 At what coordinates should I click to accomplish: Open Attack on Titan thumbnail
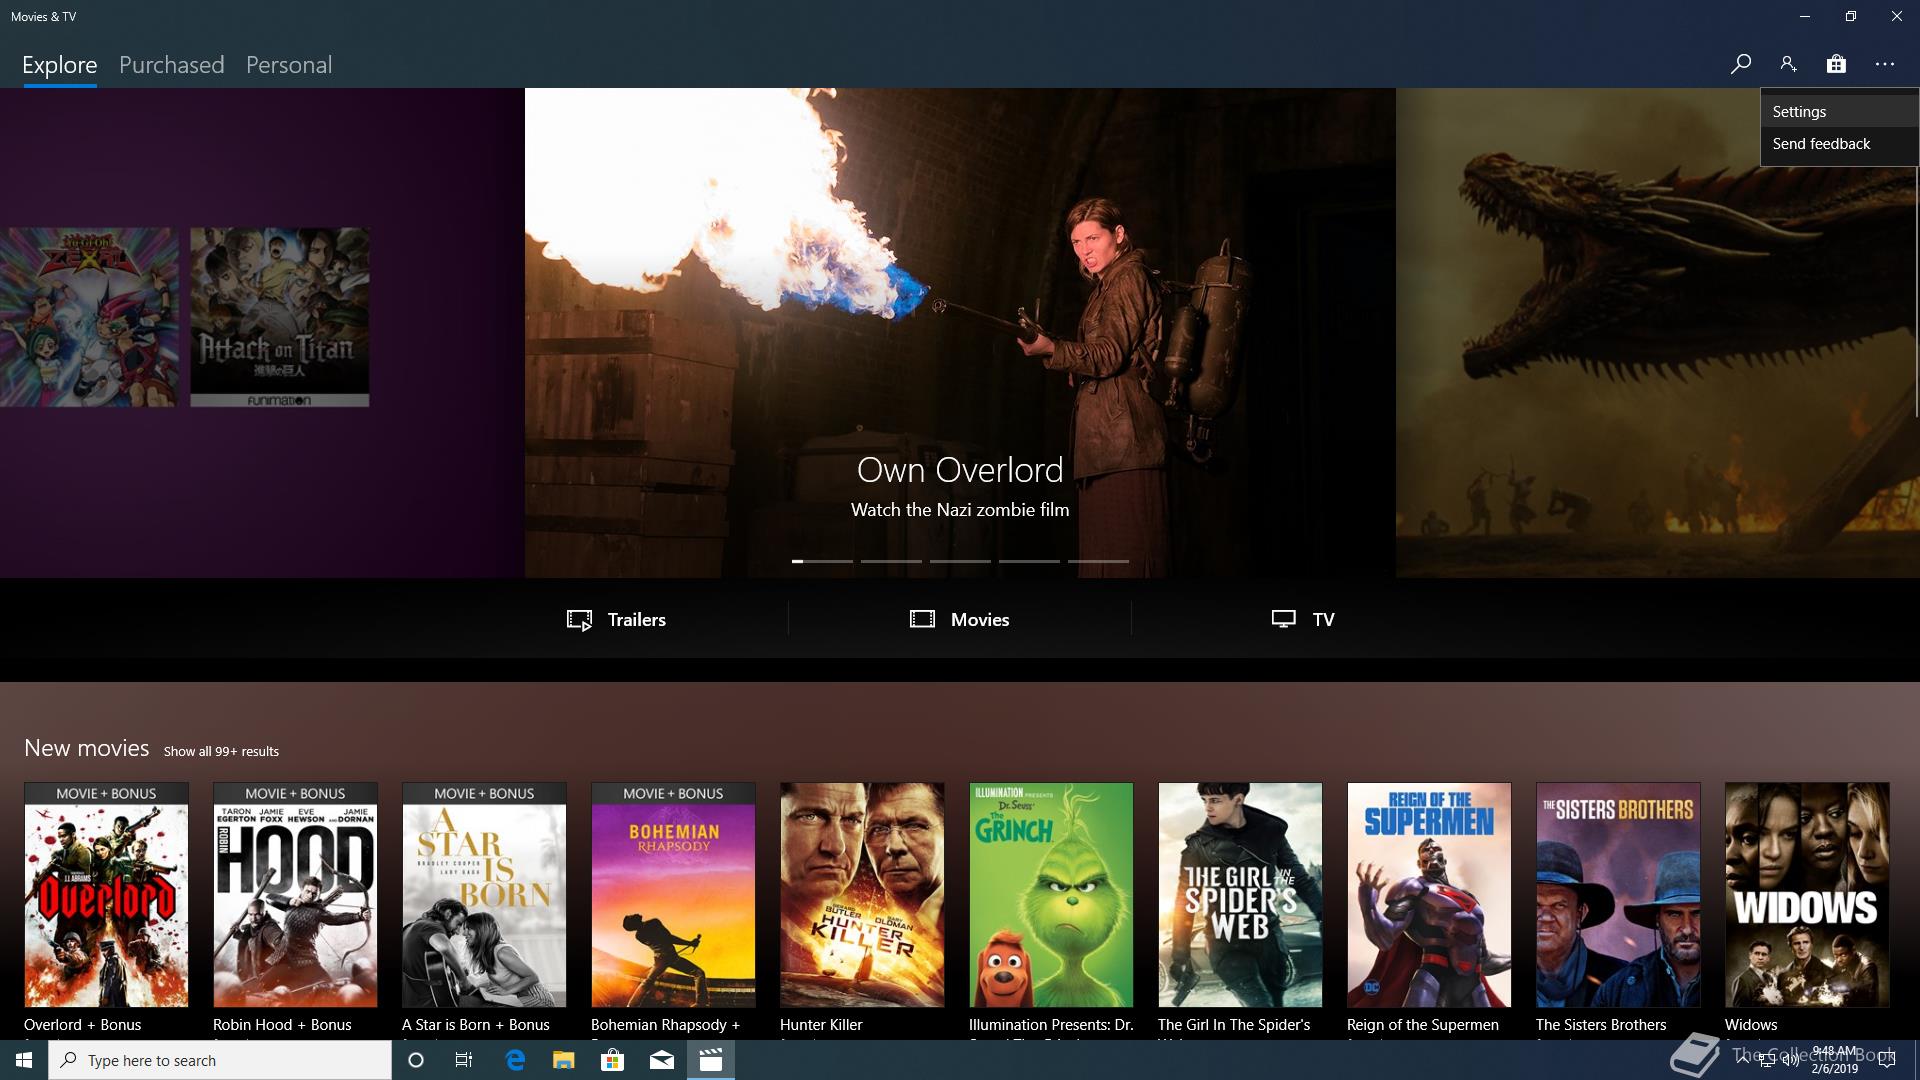point(280,317)
